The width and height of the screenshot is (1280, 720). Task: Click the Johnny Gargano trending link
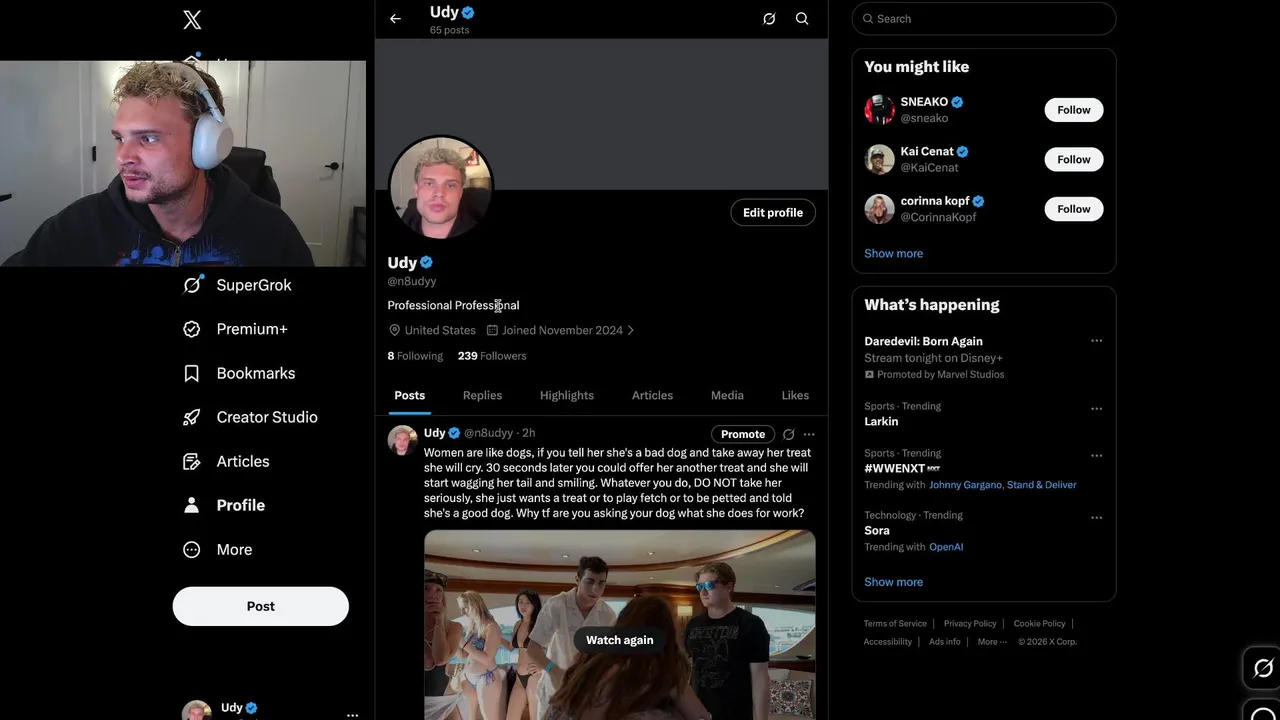click(x=965, y=485)
